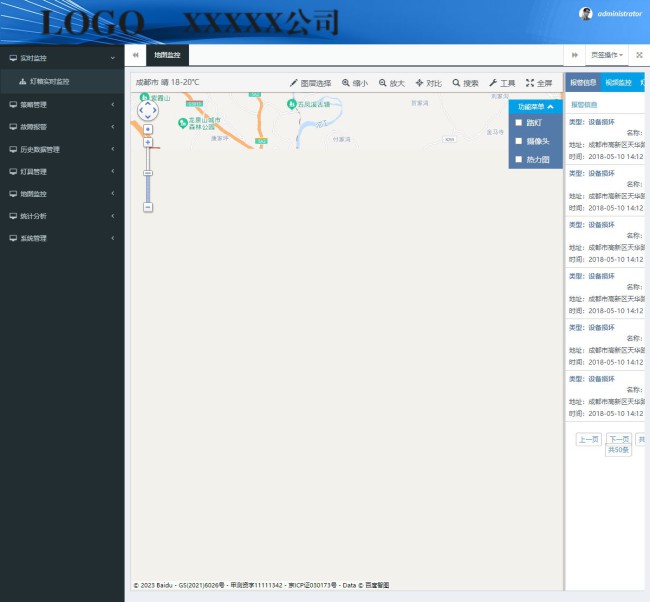The height and width of the screenshot is (602, 650).
Task: Click the monitor icon beside 策略管理
Action: pyautogui.click(x=13, y=104)
